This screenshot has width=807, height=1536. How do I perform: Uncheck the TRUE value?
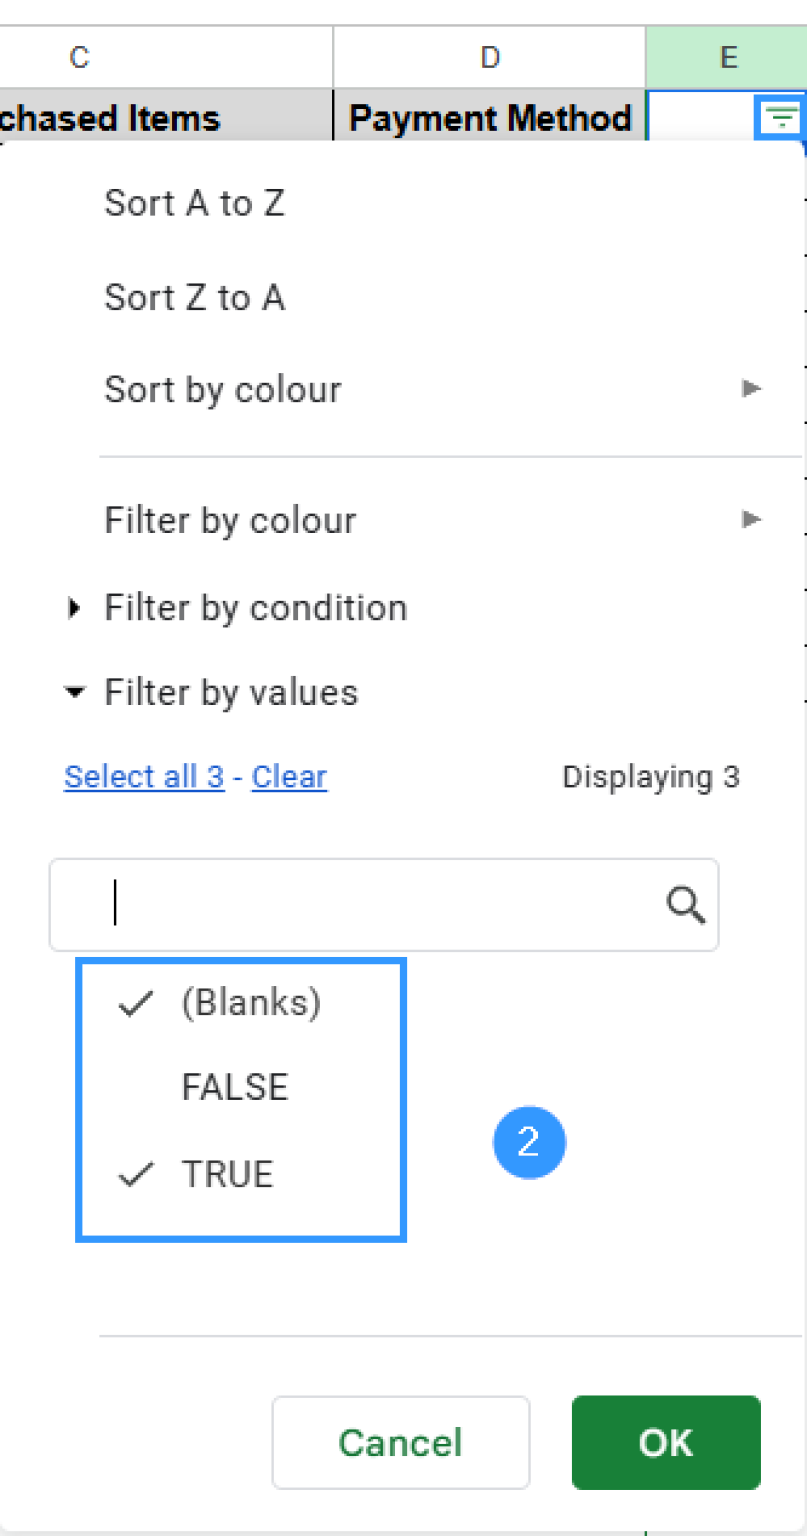tap(226, 1176)
